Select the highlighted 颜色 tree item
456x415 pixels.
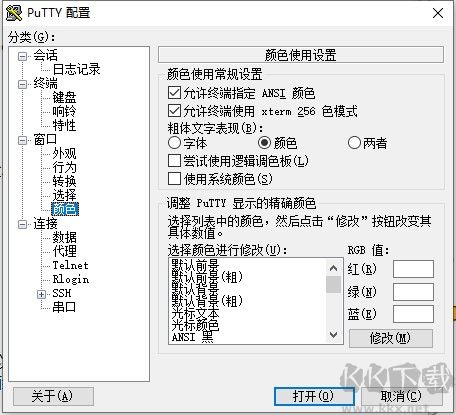[65, 209]
